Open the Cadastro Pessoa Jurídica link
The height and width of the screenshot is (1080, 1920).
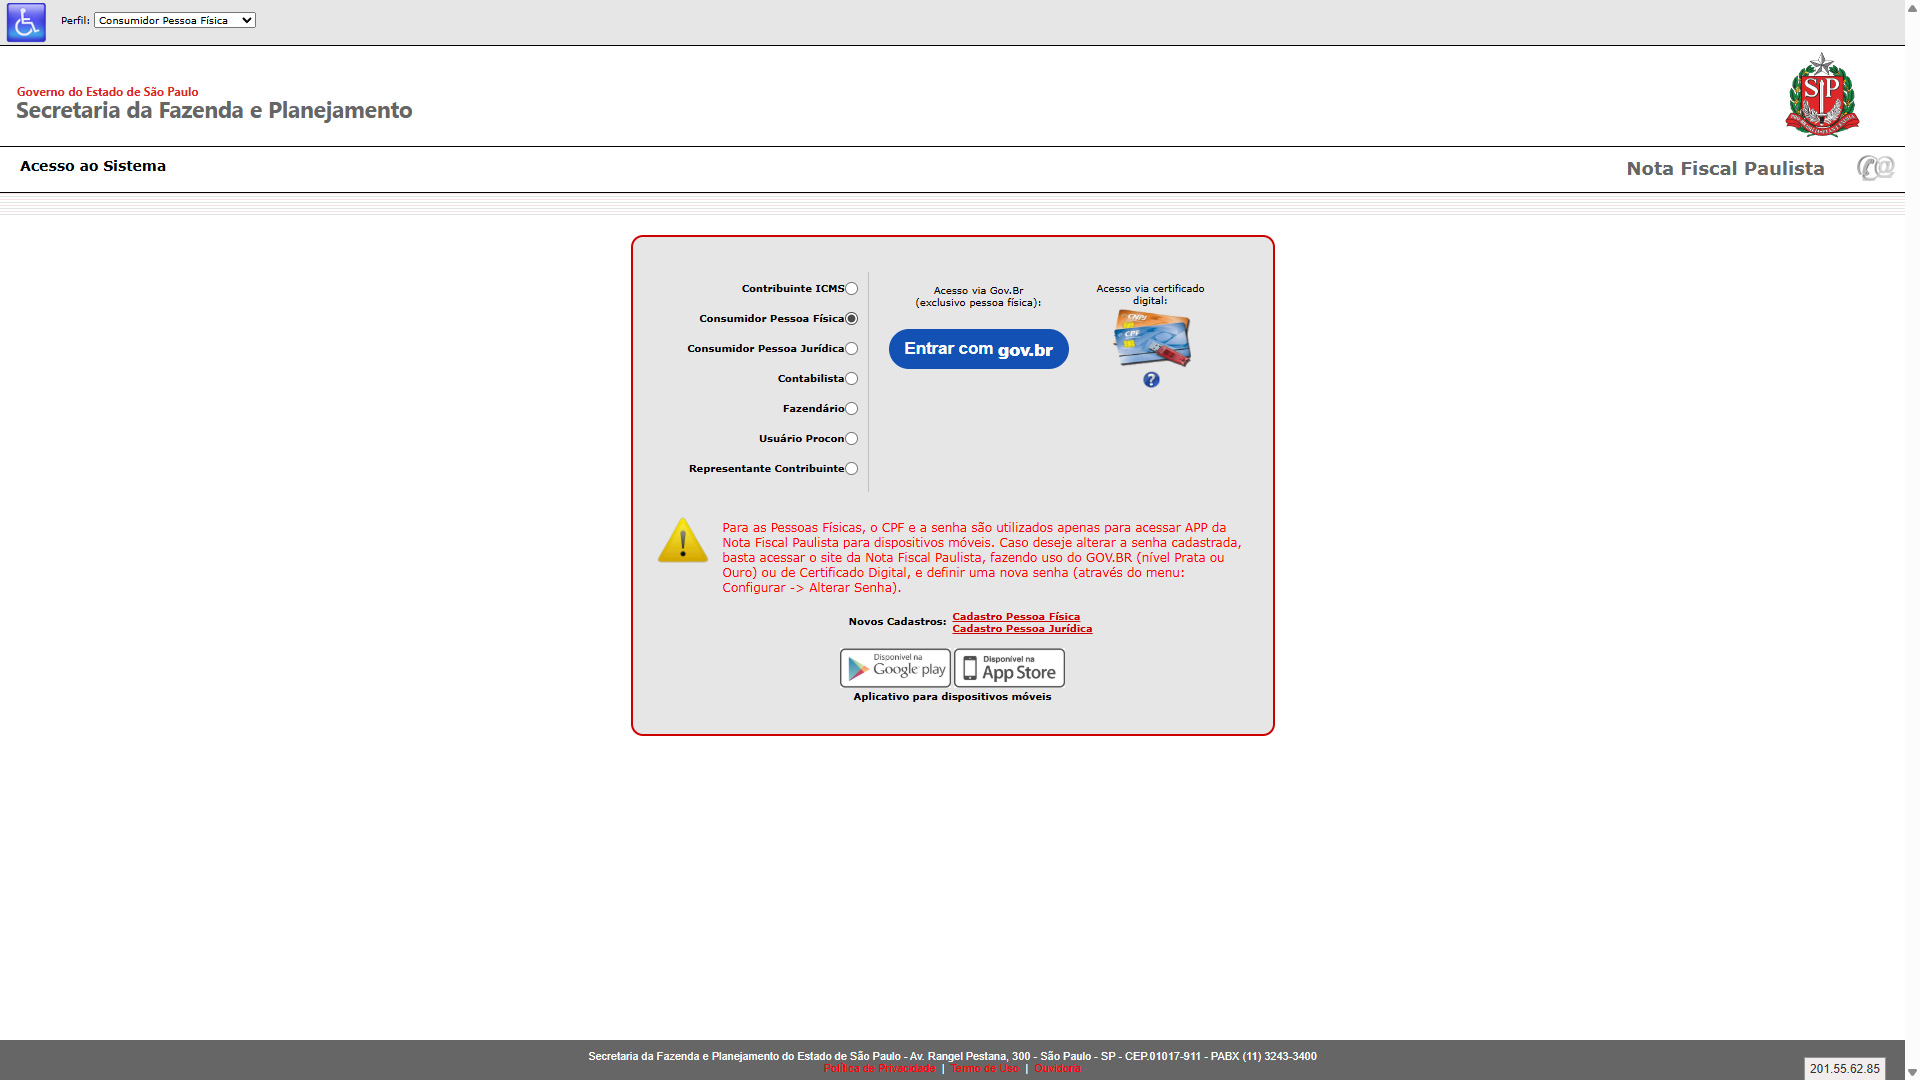[x=1022, y=629]
